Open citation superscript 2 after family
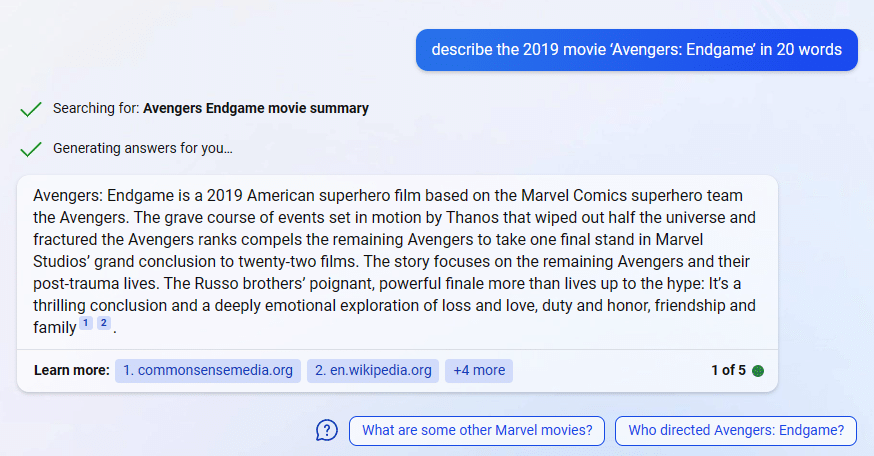Screen dimensions: 874x456 pyautogui.click(x=104, y=323)
